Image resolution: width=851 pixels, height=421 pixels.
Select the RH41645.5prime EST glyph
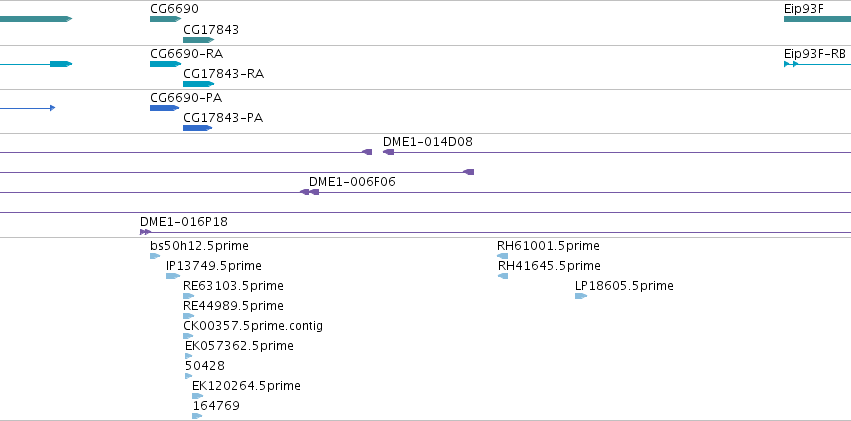[503, 276]
